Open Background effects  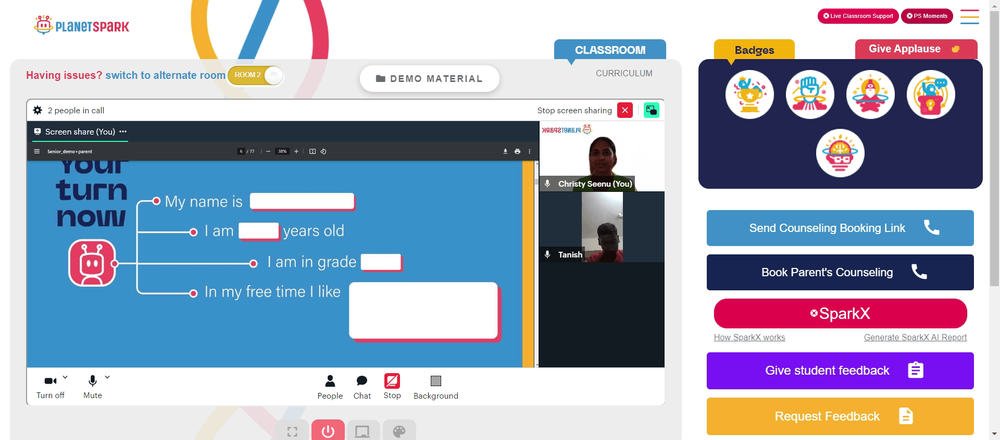(x=436, y=387)
